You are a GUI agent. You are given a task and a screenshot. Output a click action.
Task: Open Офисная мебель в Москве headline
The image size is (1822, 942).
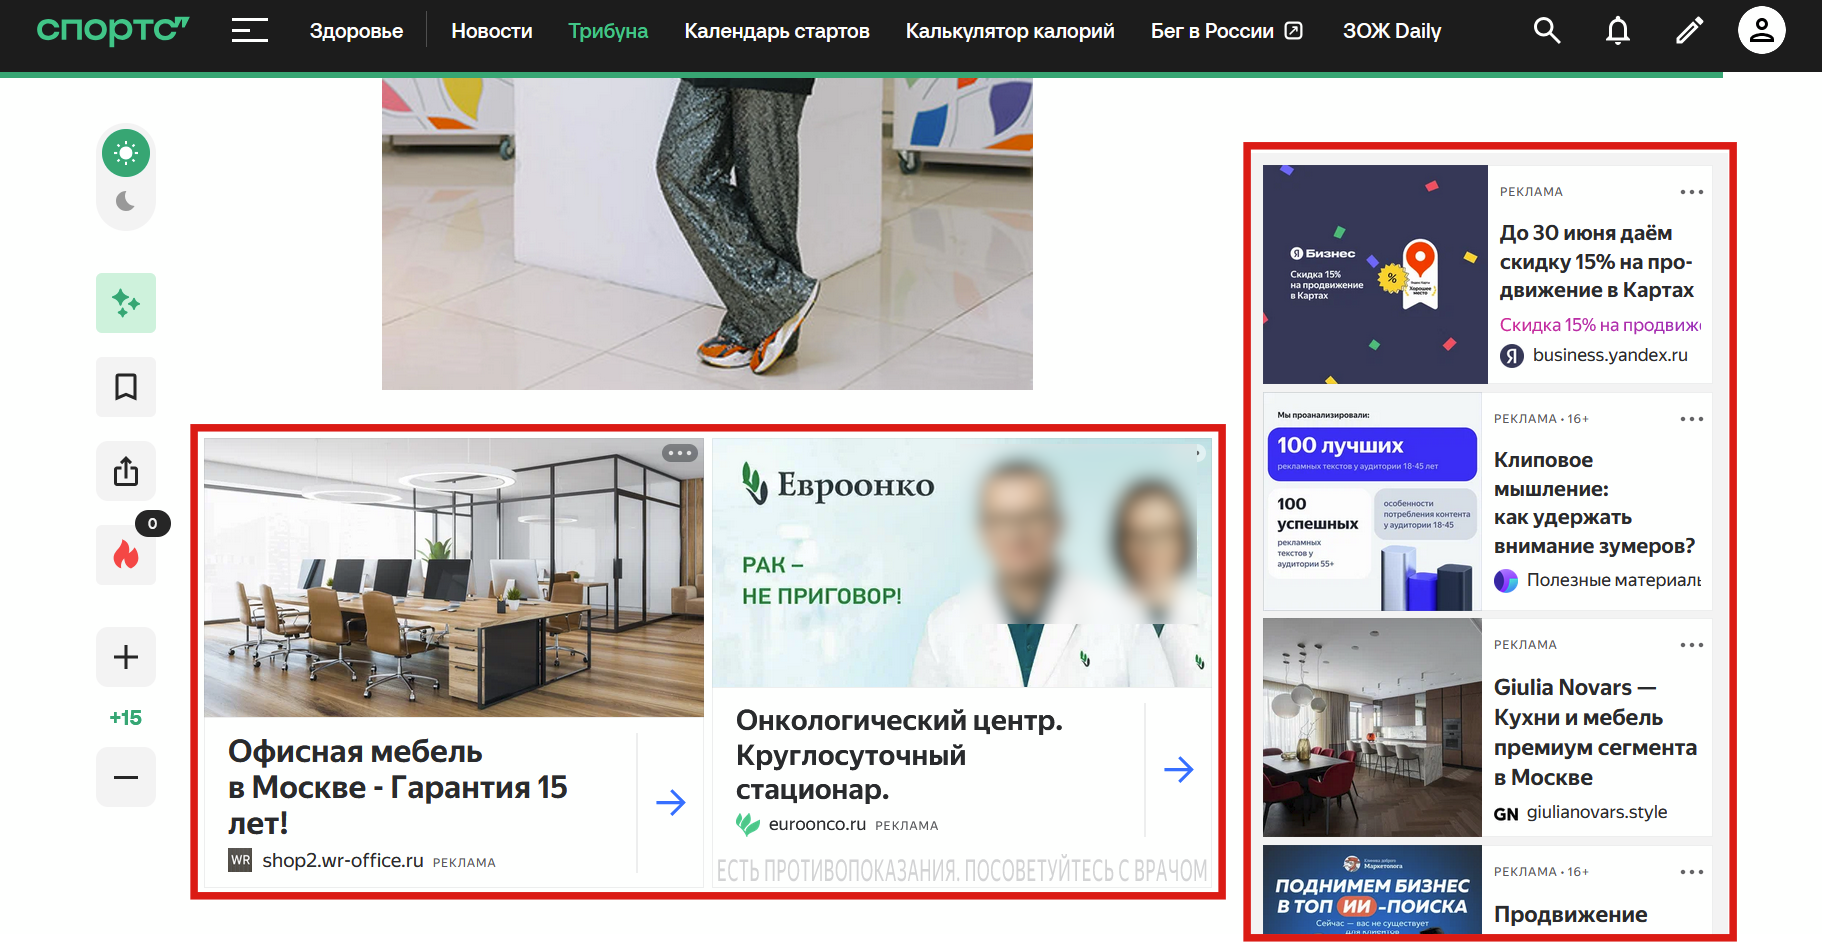click(x=398, y=787)
